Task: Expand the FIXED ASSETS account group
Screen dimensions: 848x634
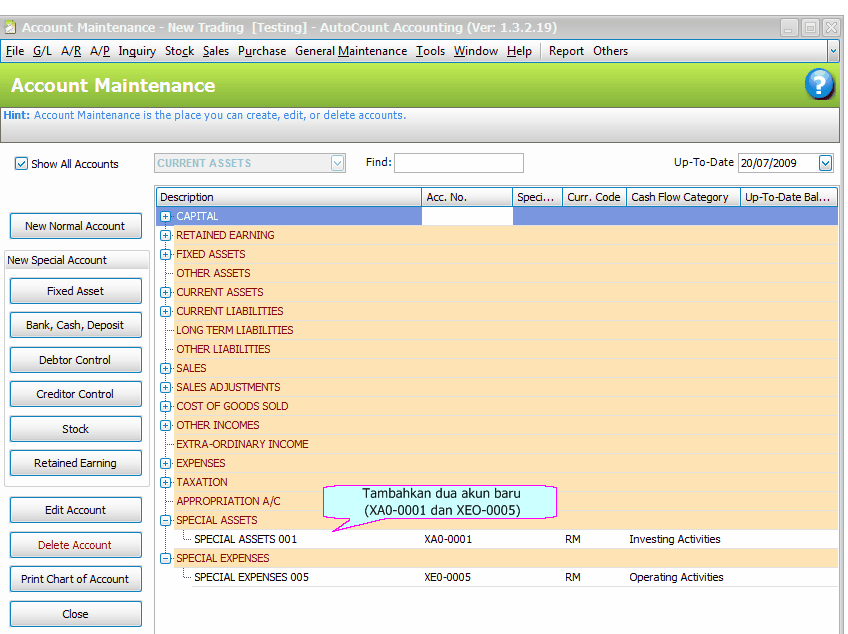Action: point(166,254)
